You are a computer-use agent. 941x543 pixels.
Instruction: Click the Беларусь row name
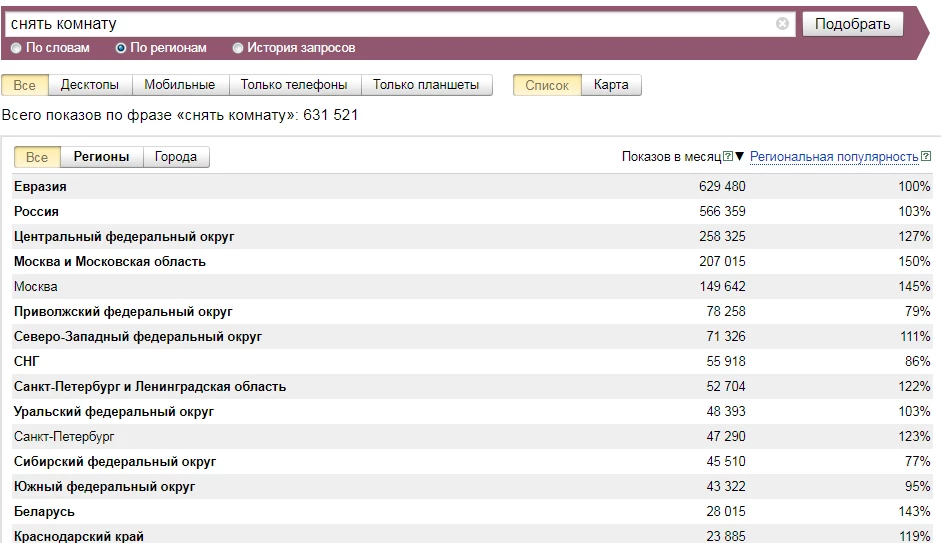(44, 512)
